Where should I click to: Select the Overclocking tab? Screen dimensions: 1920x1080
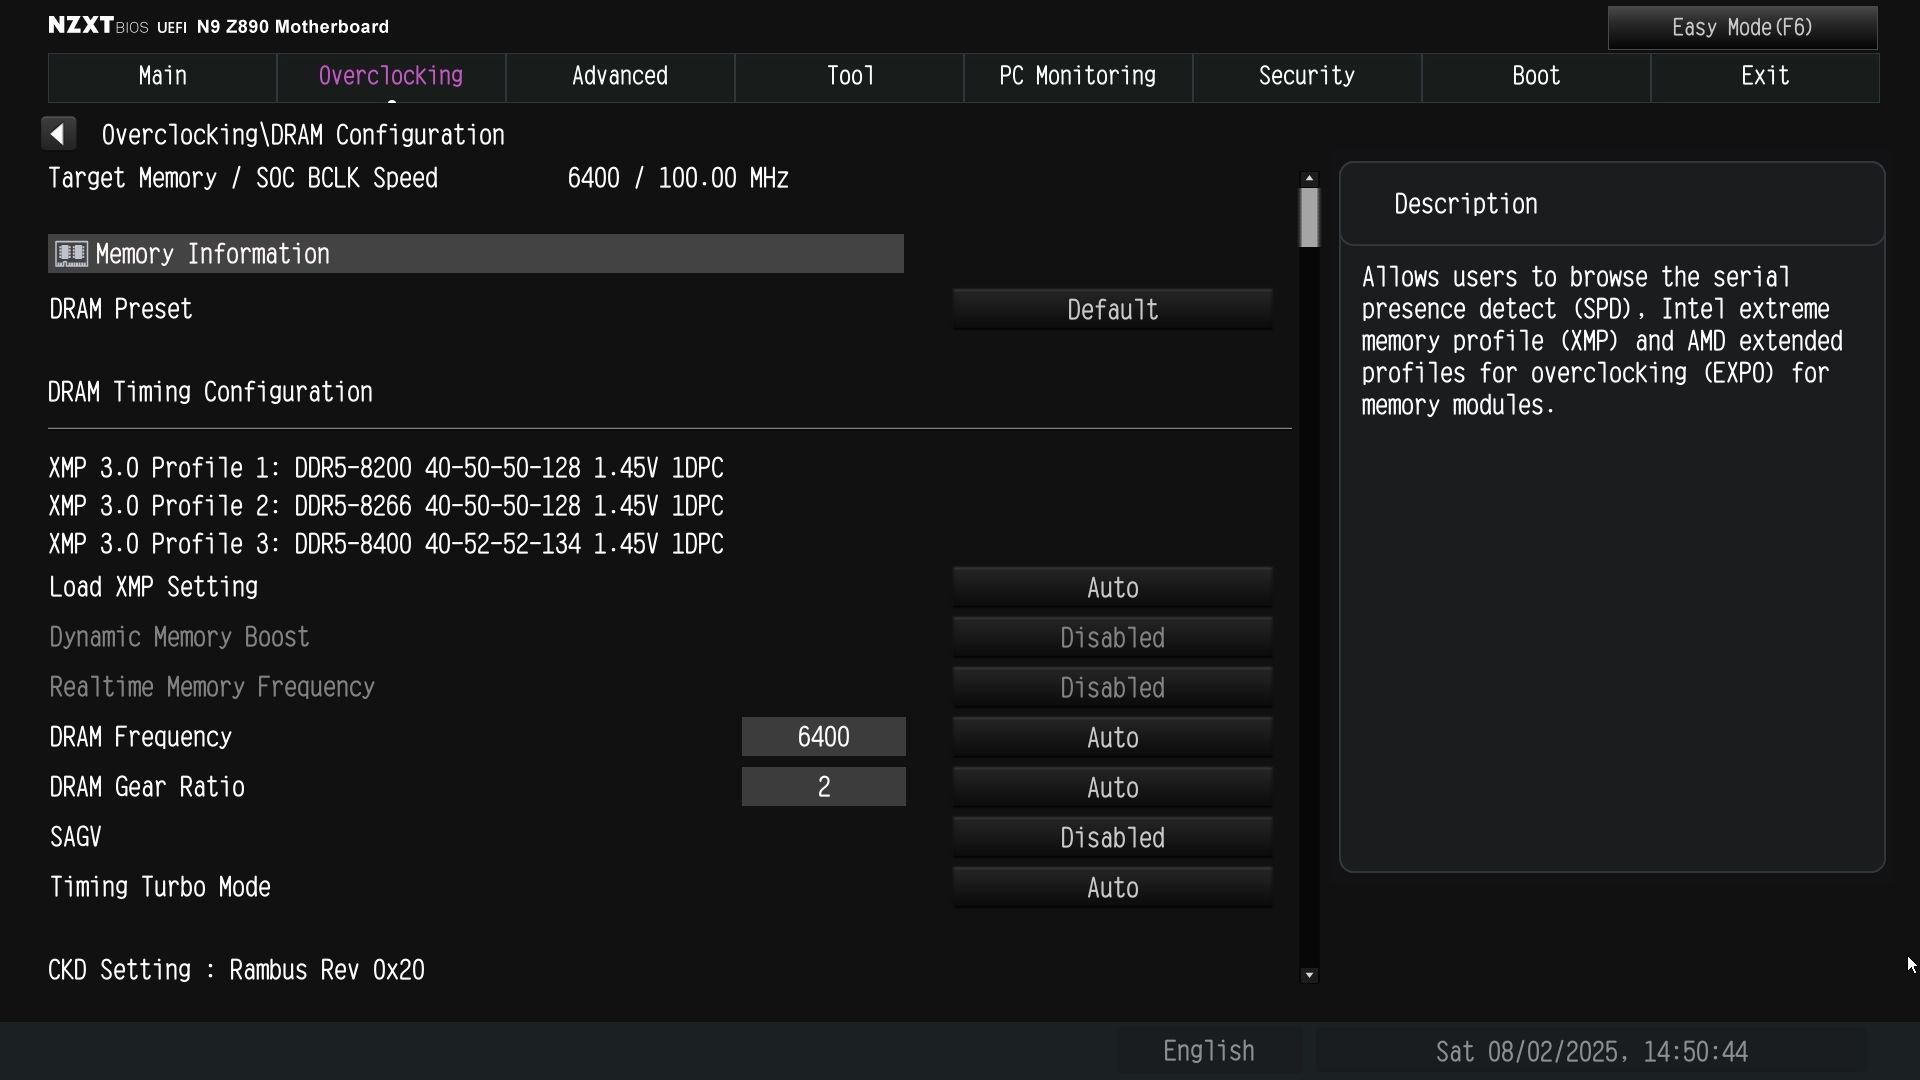(x=391, y=77)
